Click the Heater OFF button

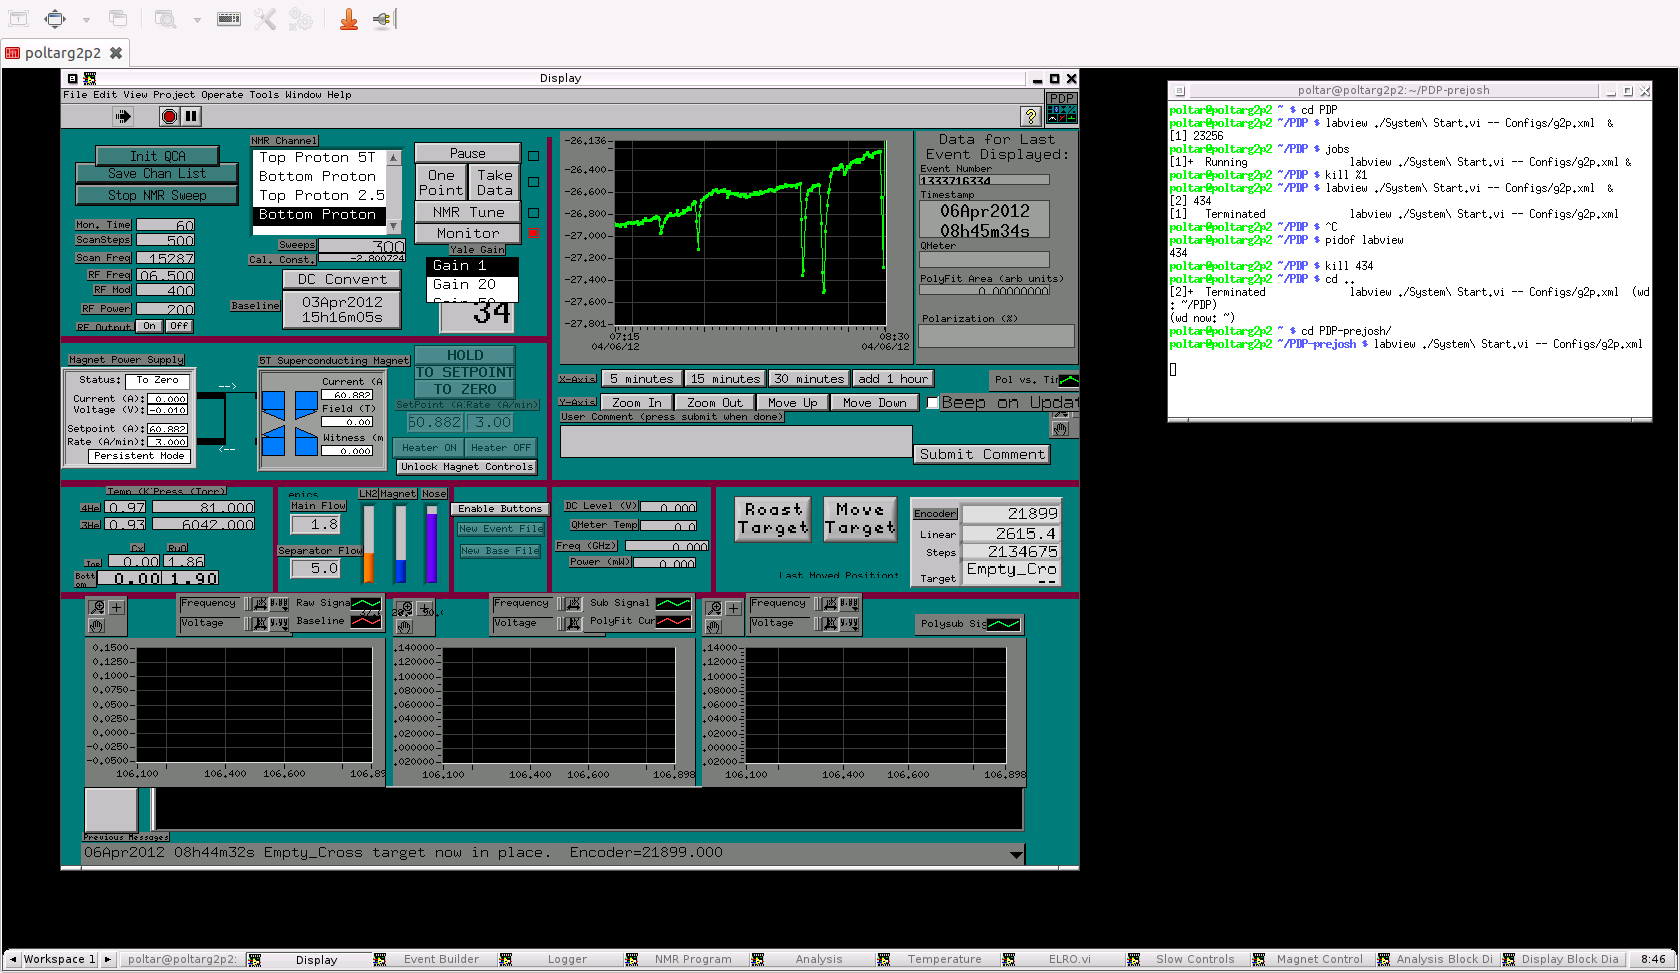click(501, 448)
